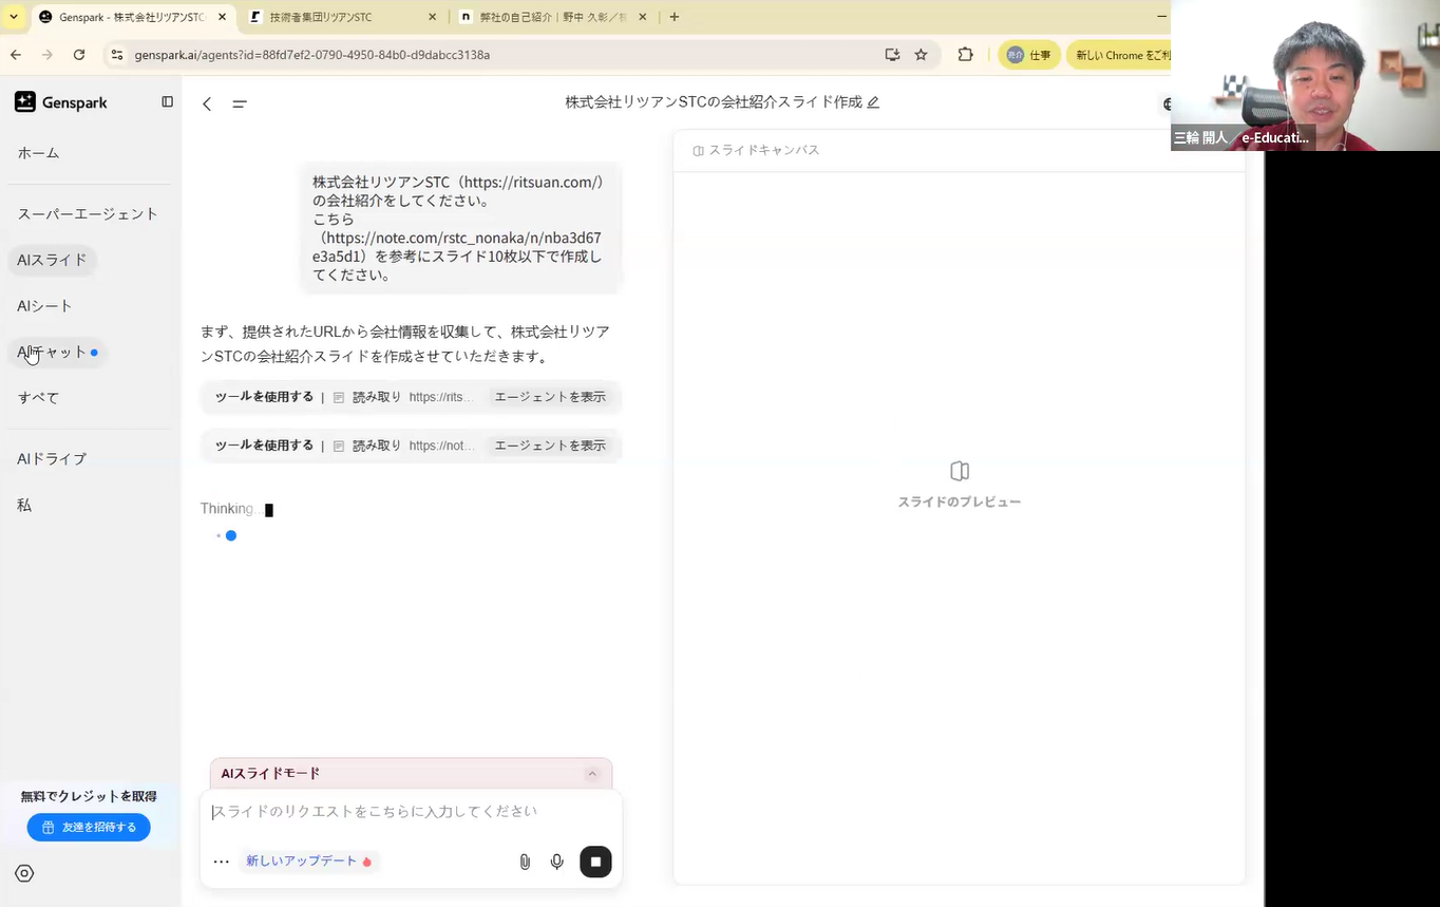
Task: Stop generation with the black stop button
Action: point(595,861)
